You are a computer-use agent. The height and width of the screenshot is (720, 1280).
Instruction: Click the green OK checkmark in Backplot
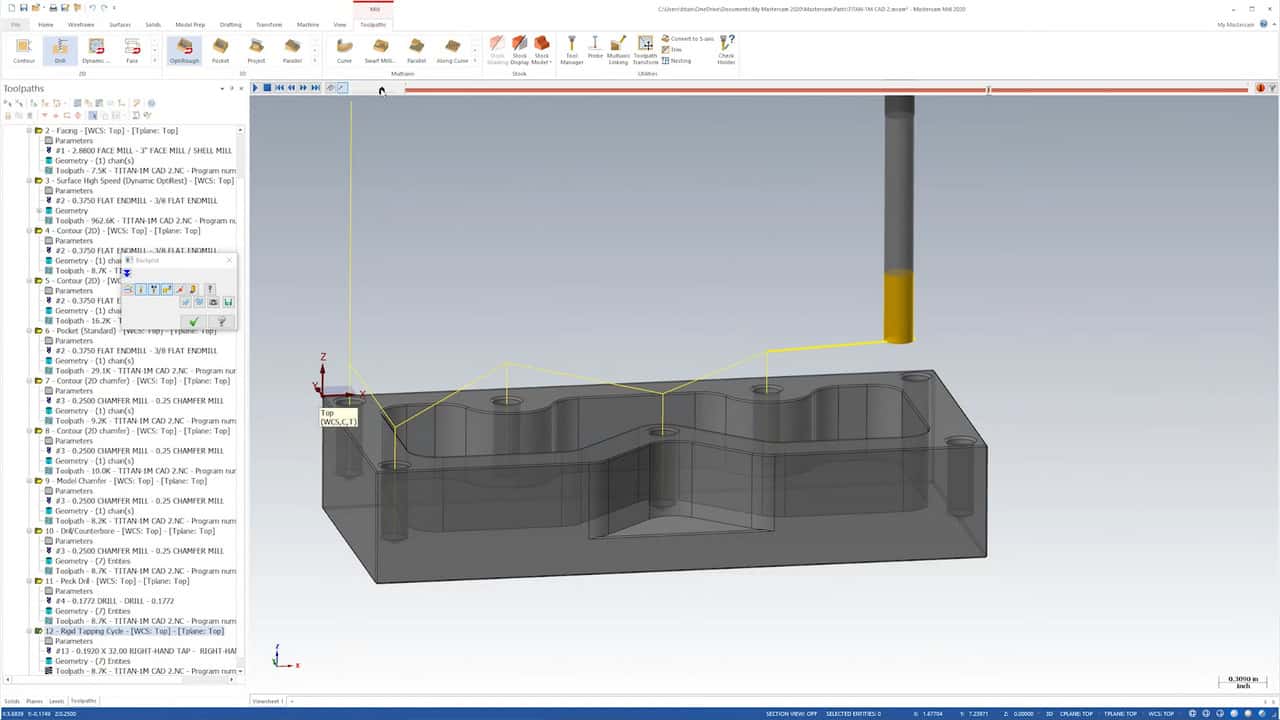(194, 322)
